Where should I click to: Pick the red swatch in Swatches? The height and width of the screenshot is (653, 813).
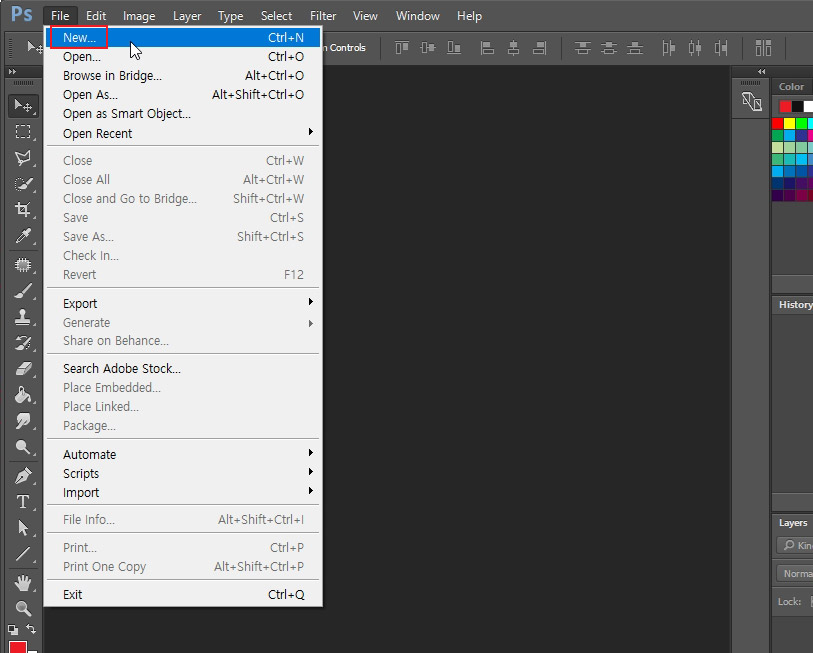tap(777, 123)
